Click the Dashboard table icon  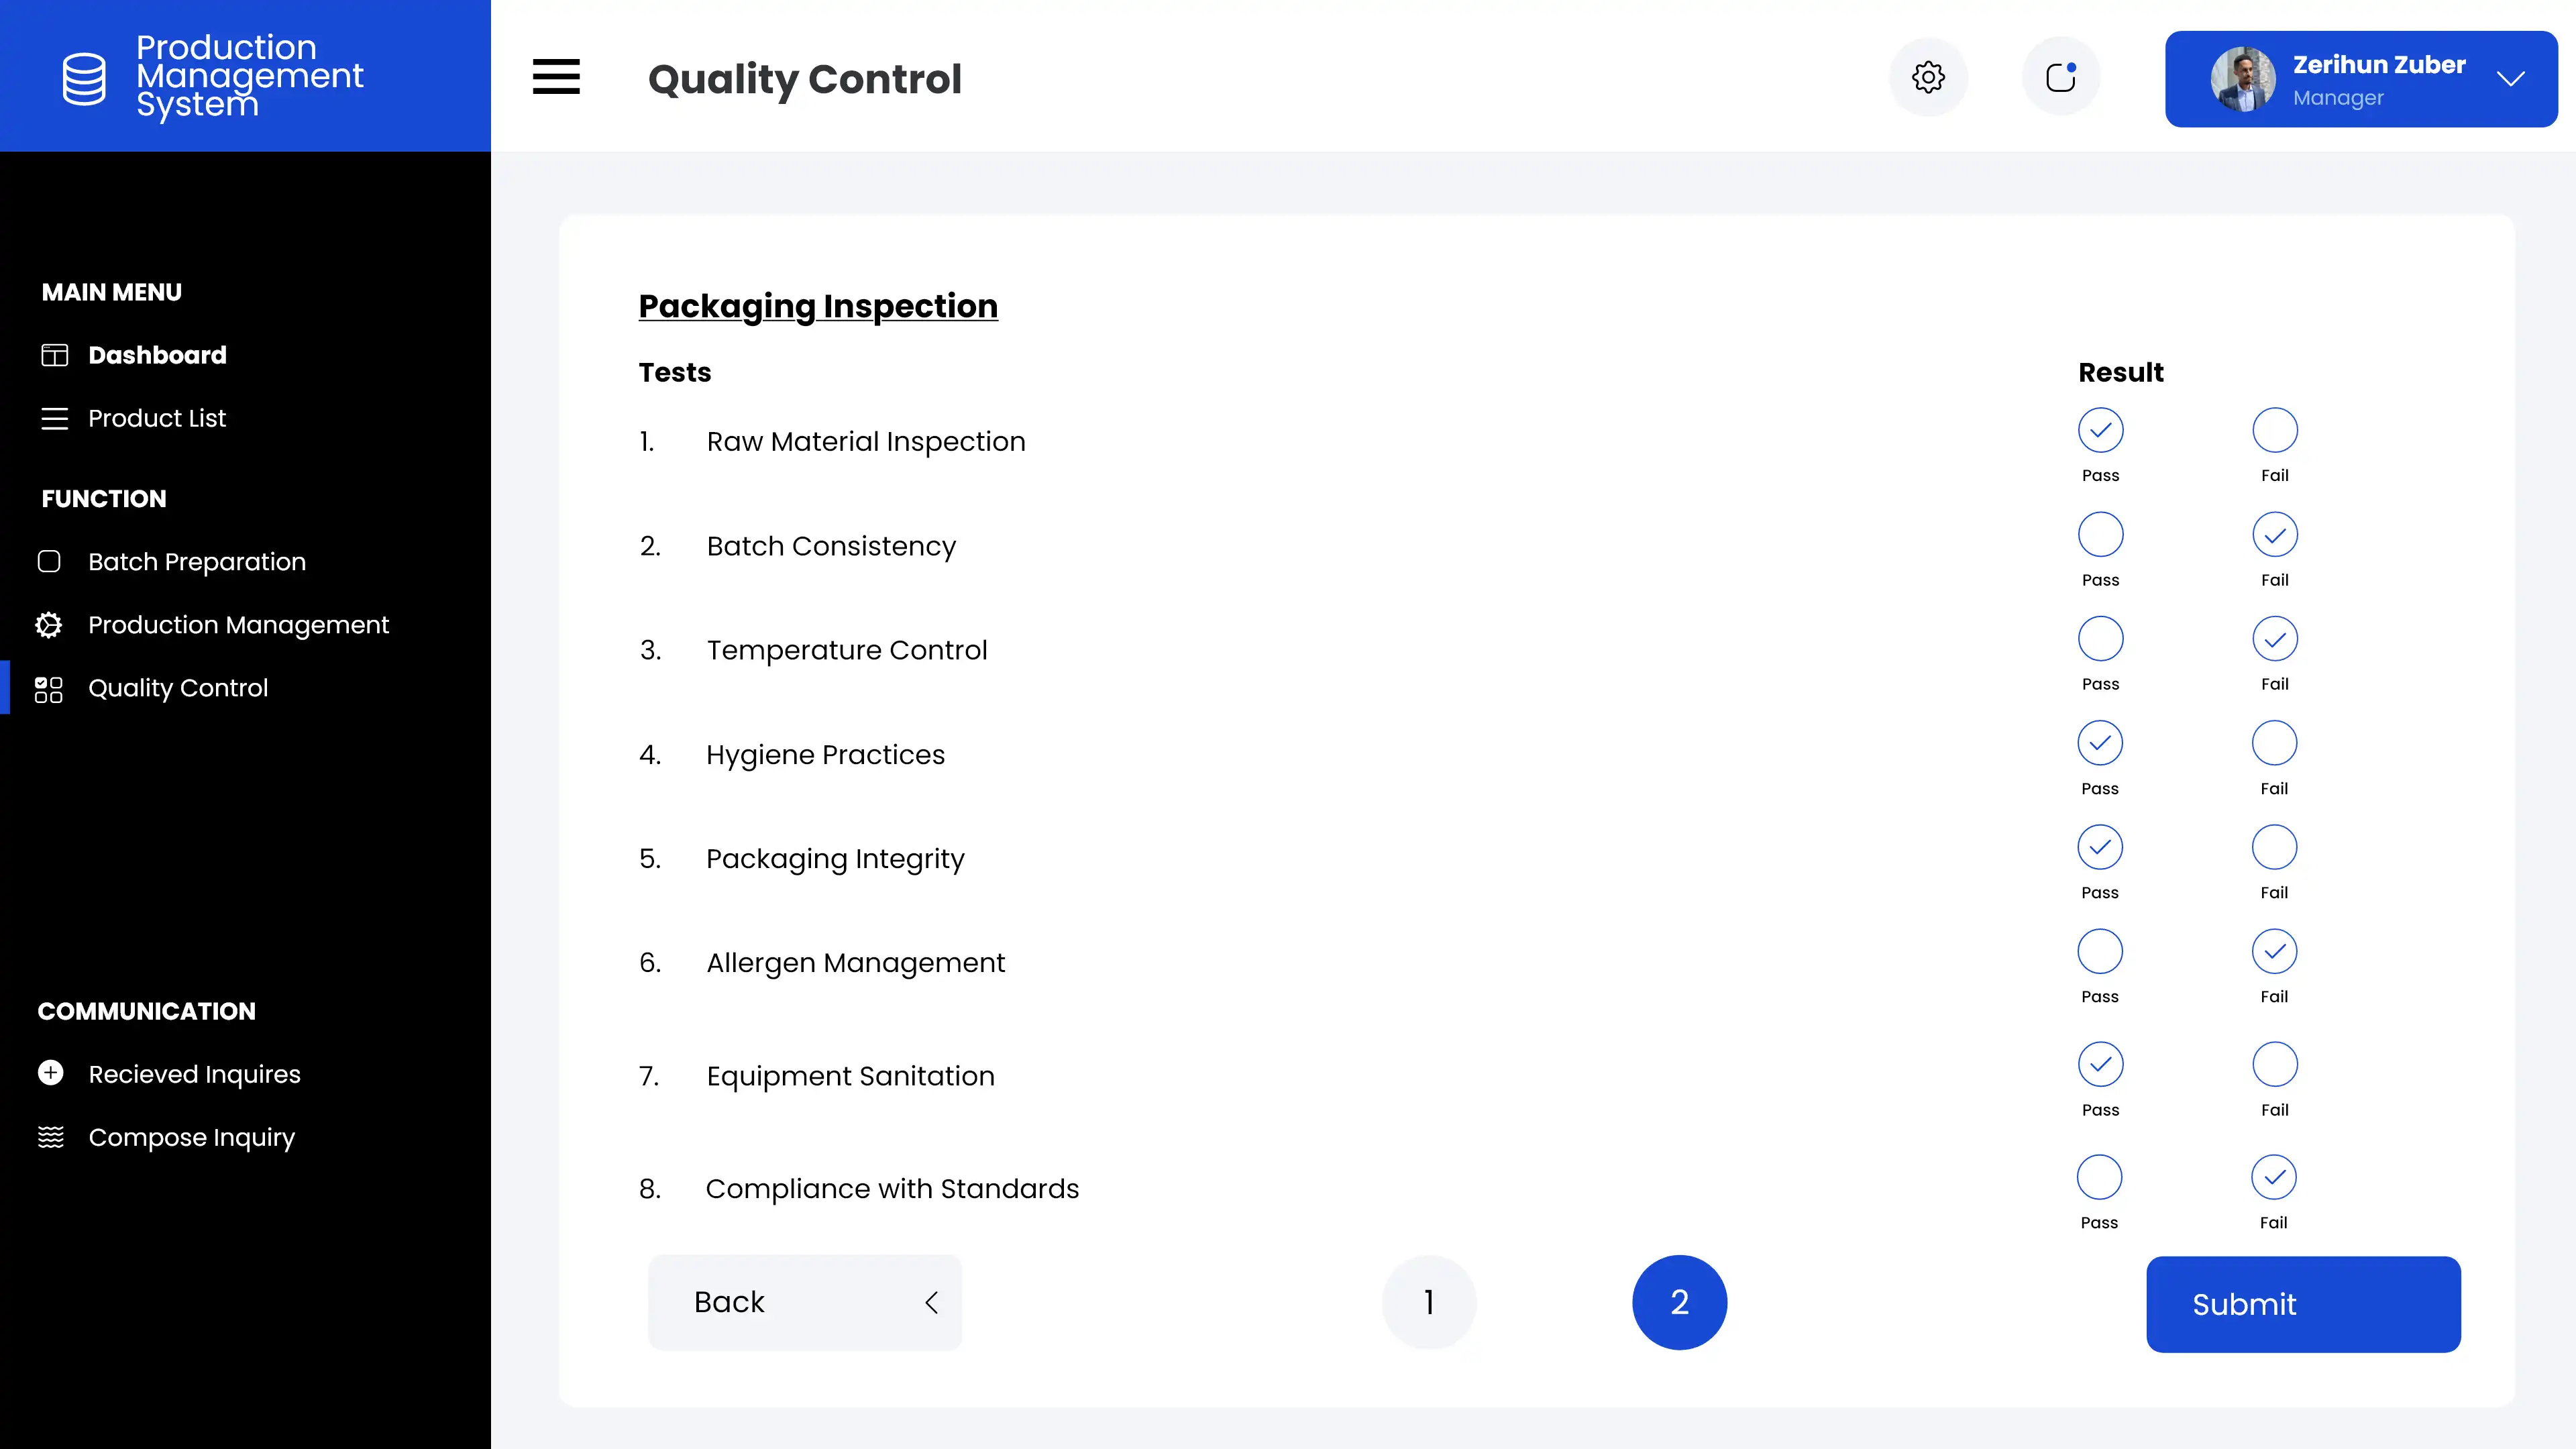54,355
